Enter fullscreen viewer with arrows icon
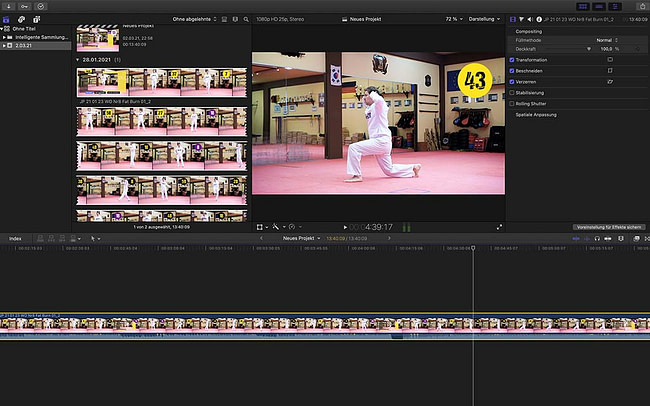The height and width of the screenshot is (406, 650). click(499, 227)
